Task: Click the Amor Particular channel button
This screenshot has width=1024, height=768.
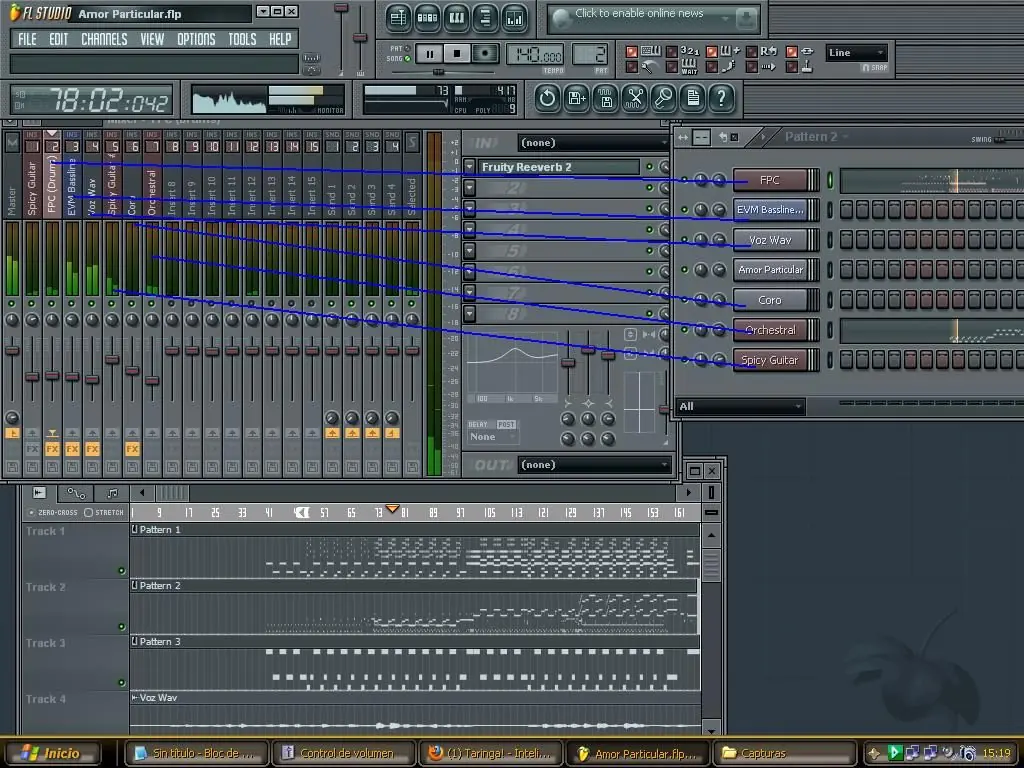Action: coord(770,270)
